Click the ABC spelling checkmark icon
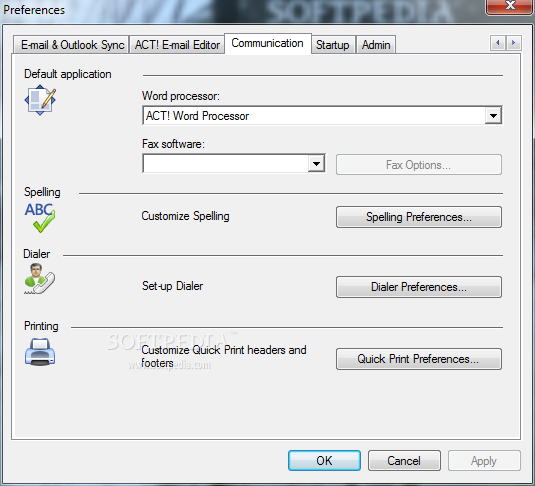Image resolution: width=535 pixels, height=486 pixels. pos(40,218)
